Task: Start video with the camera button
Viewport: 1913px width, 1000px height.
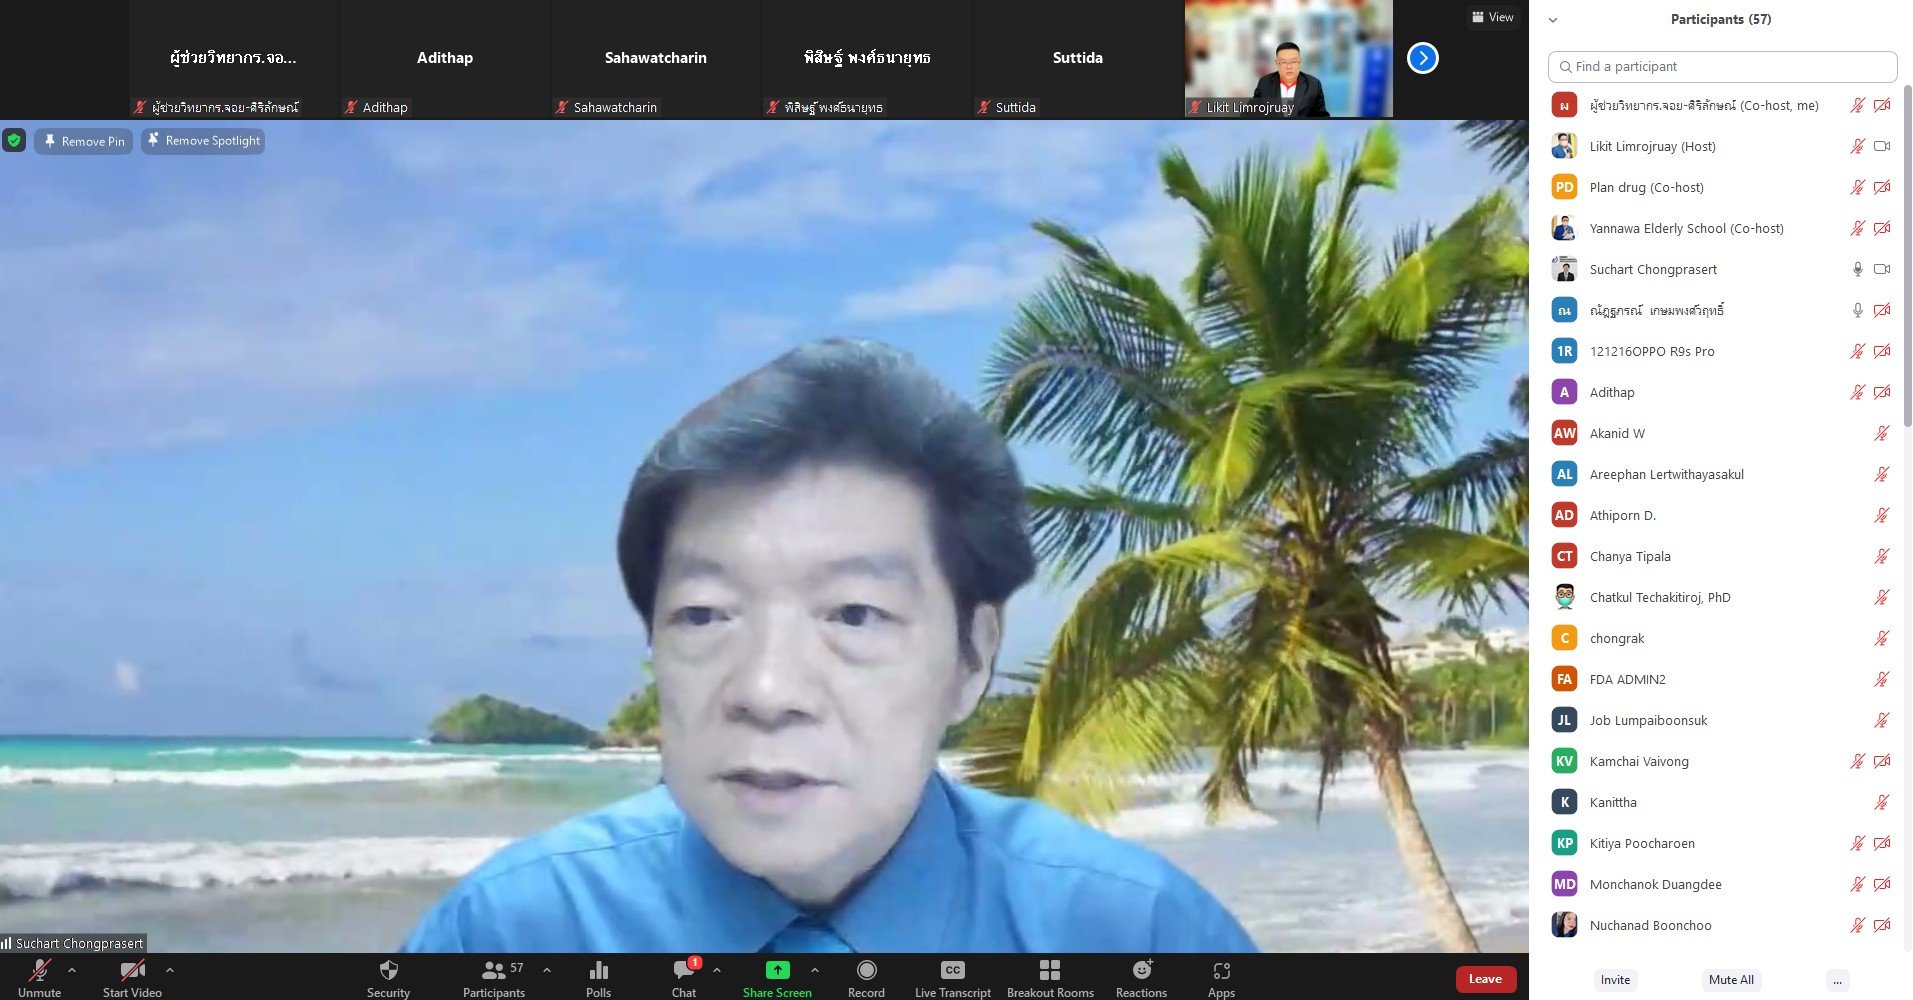Action: [x=132, y=976]
